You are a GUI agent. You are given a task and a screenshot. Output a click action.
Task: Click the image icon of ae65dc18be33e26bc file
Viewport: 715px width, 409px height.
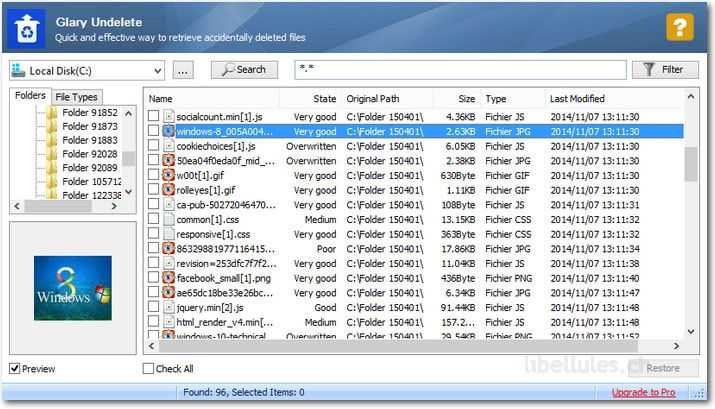[x=169, y=292]
